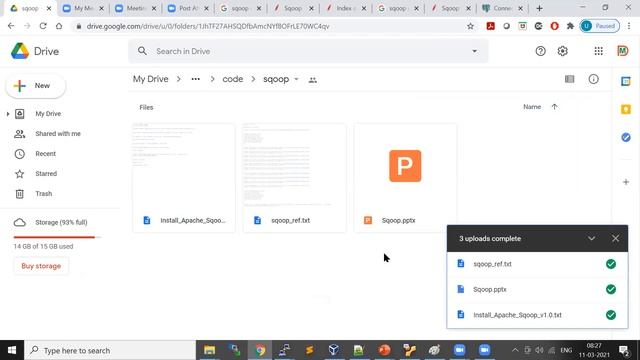The height and width of the screenshot is (360, 640).
Task: Bookmark this page with the star icon
Action: pyautogui.click(x=470, y=26)
